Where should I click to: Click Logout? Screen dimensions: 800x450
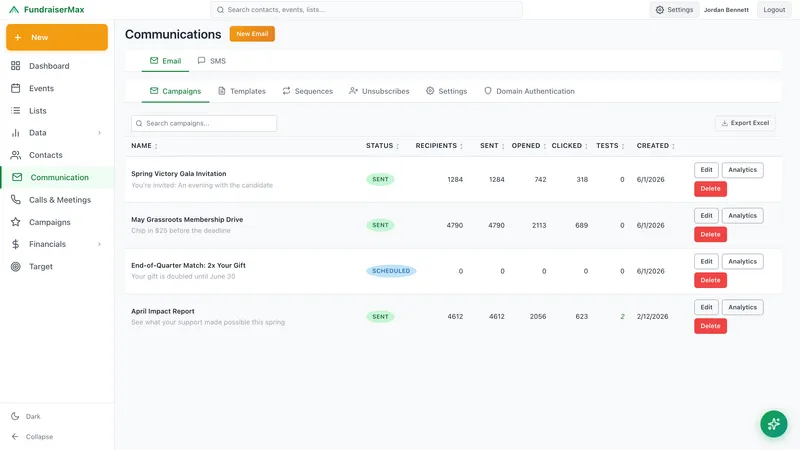click(x=774, y=10)
